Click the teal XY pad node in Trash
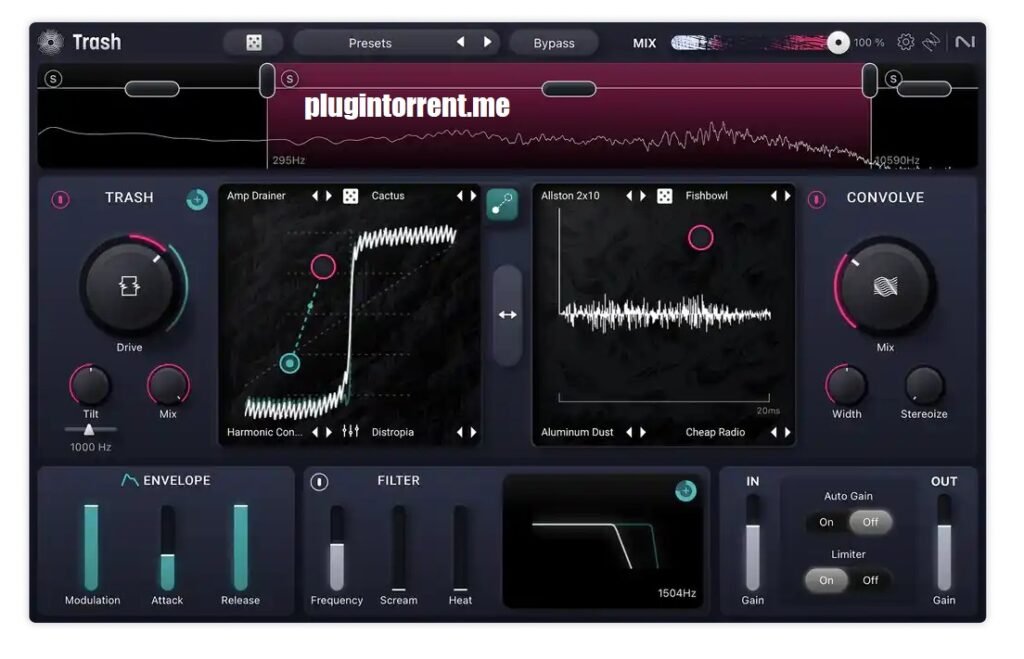The width and height of the screenshot is (1024, 659). tap(289, 363)
